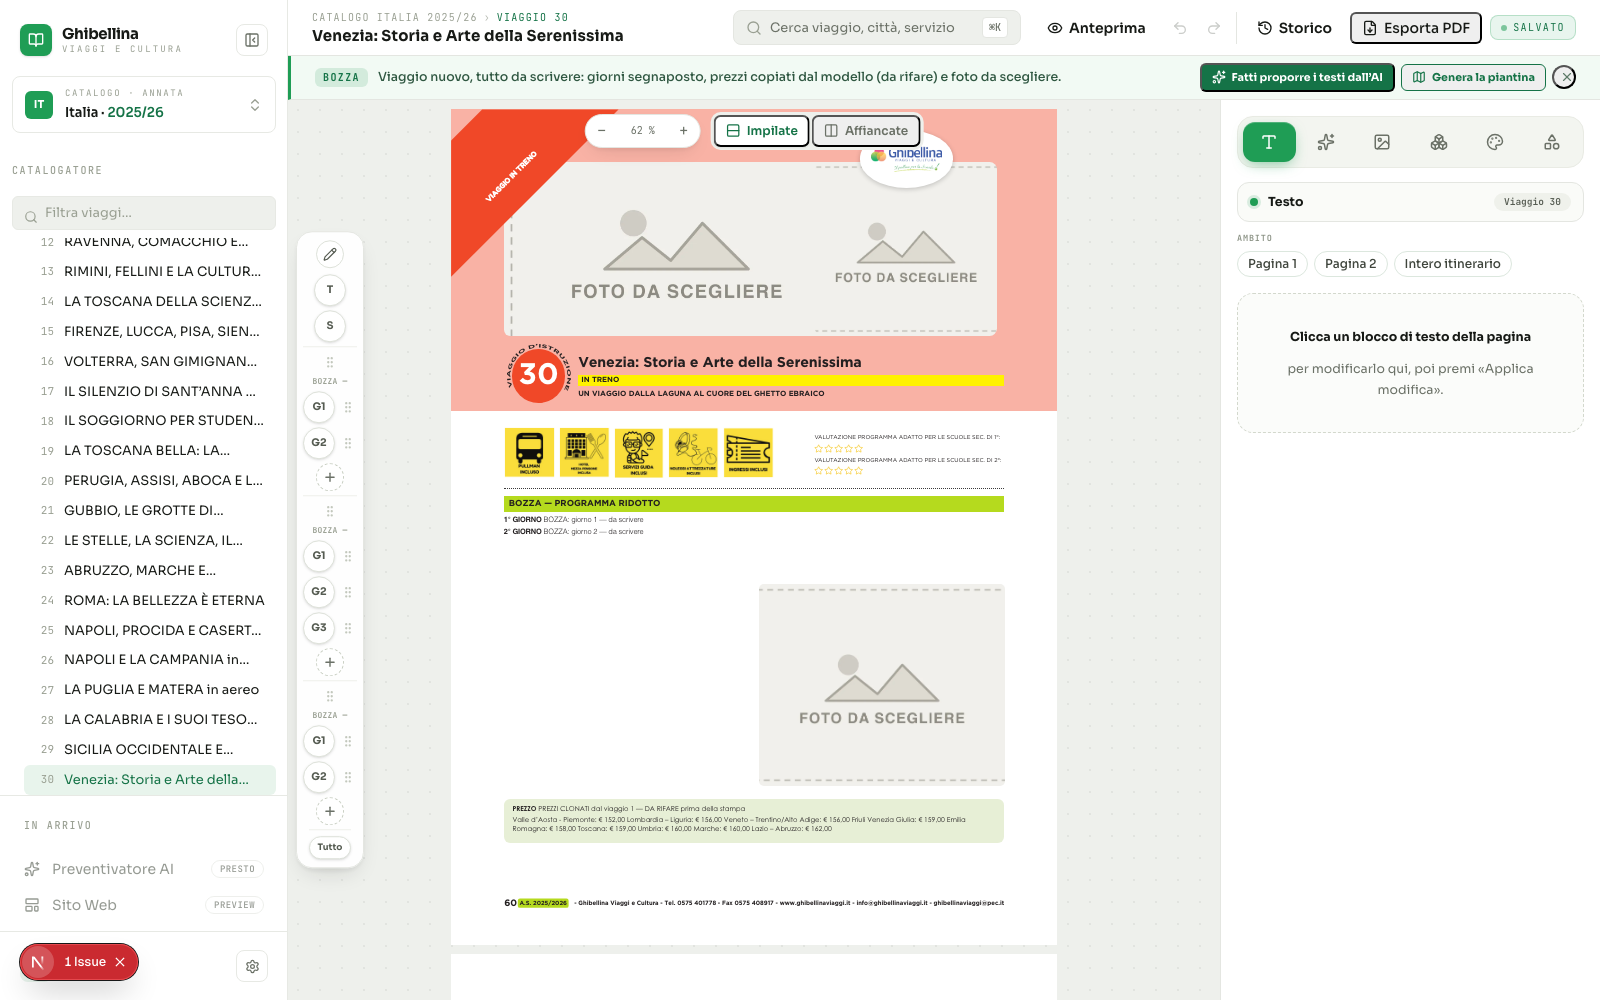The height and width of the screenshot is (1000, 1600).
Task: Set scope to Intero itinerario
Action: point(1452,264)
